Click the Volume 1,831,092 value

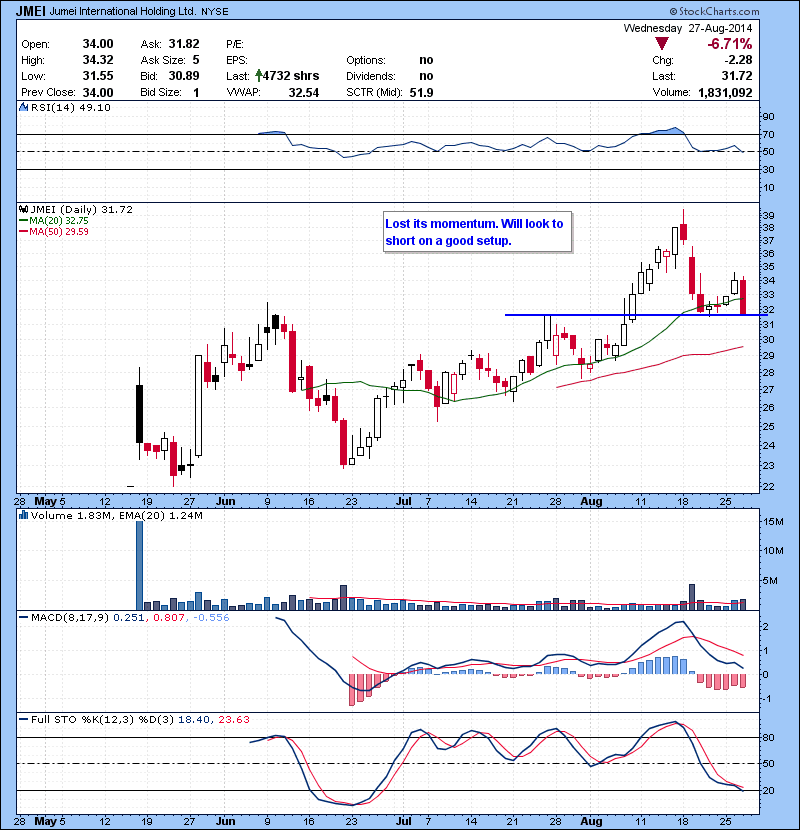point(725,93)
